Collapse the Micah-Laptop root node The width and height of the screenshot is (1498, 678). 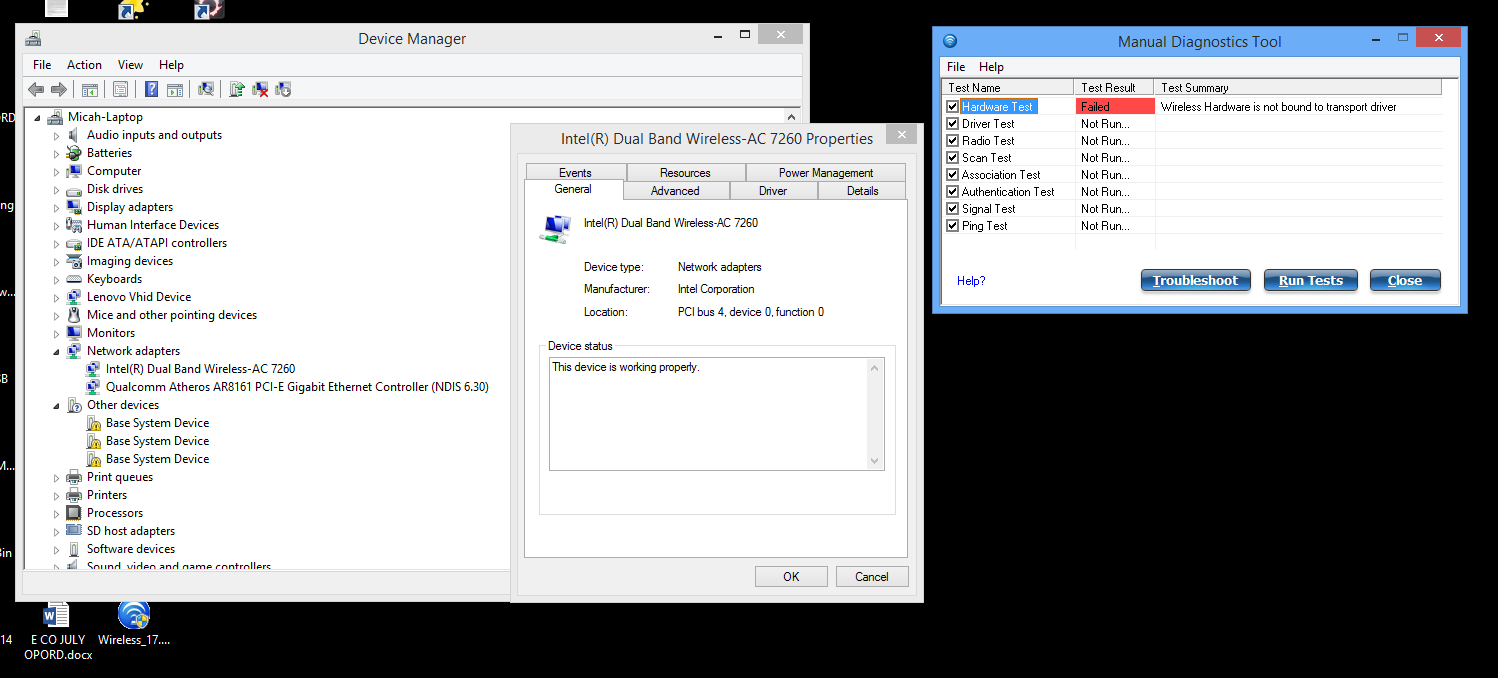coord(38,118)
